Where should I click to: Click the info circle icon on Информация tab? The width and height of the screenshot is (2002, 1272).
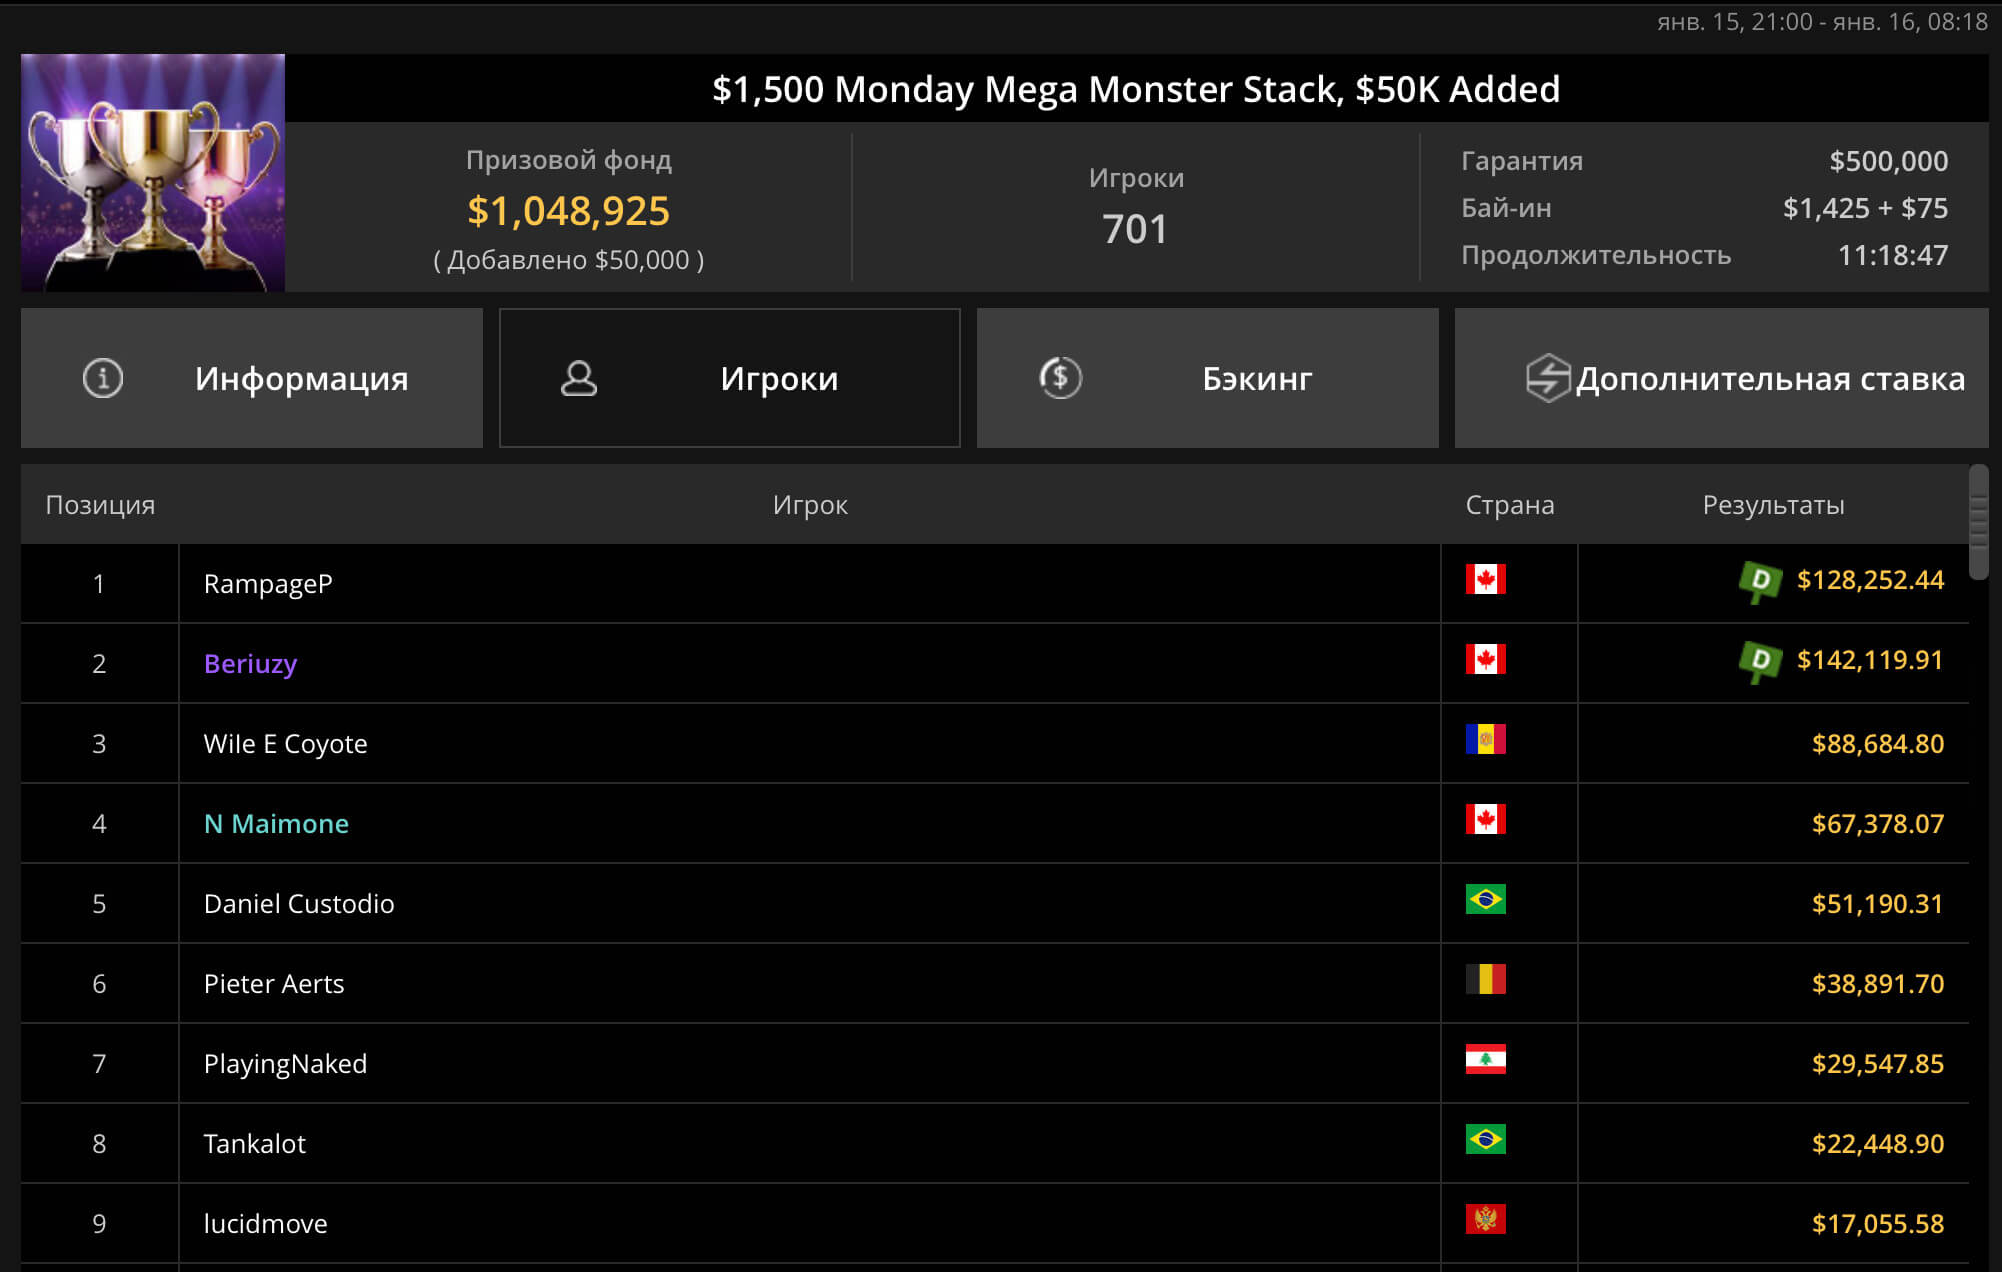pyautogui.click(x=102, y=378)
